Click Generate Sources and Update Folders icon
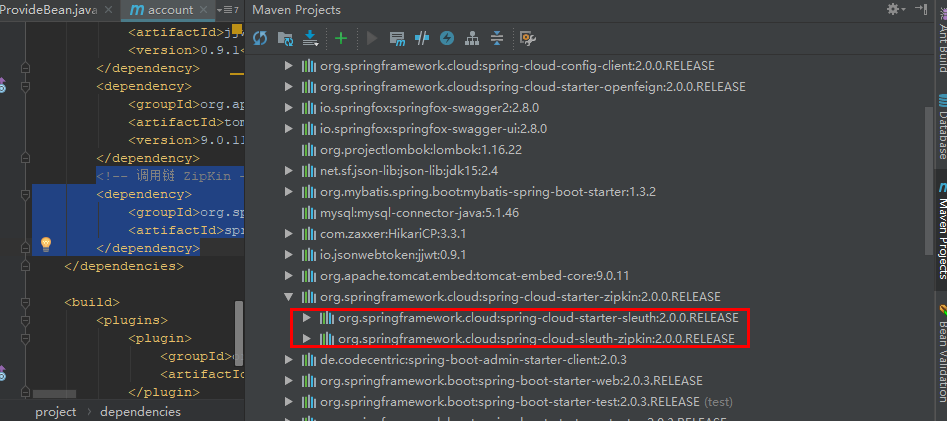 tap(285, 39)
